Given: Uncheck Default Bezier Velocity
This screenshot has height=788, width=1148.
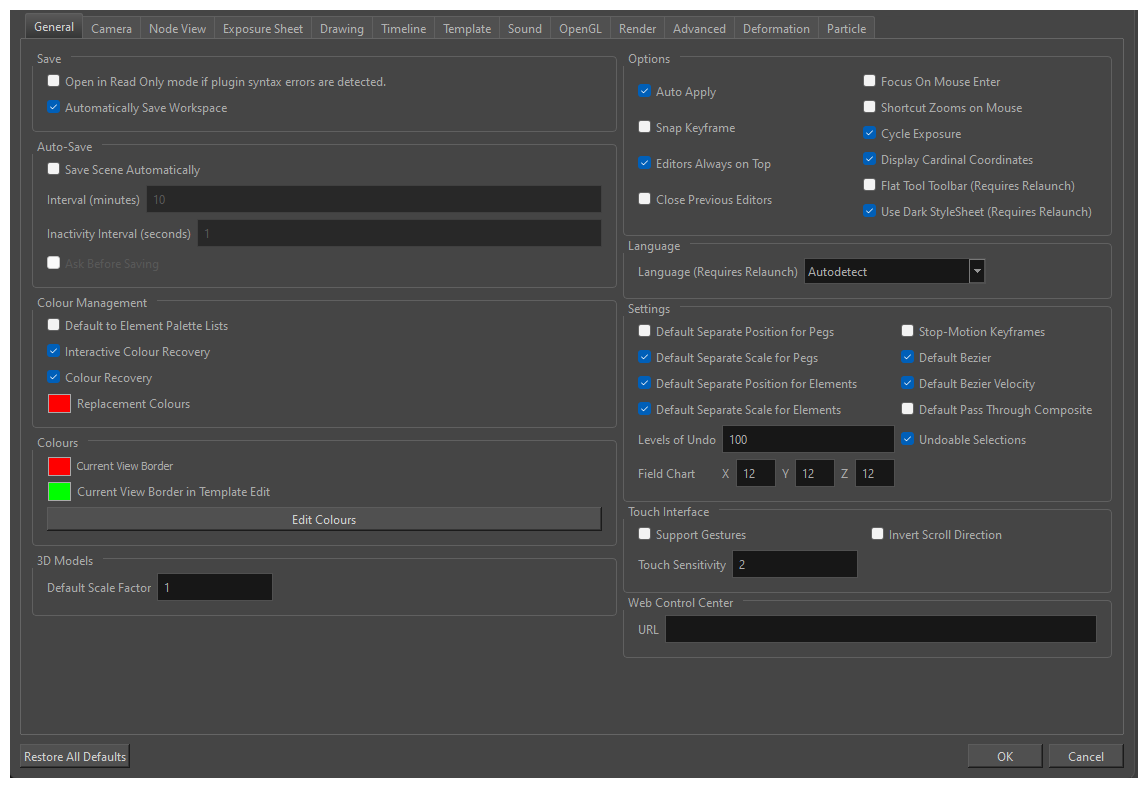Looking at the screenshot, I should pos(907,383).
